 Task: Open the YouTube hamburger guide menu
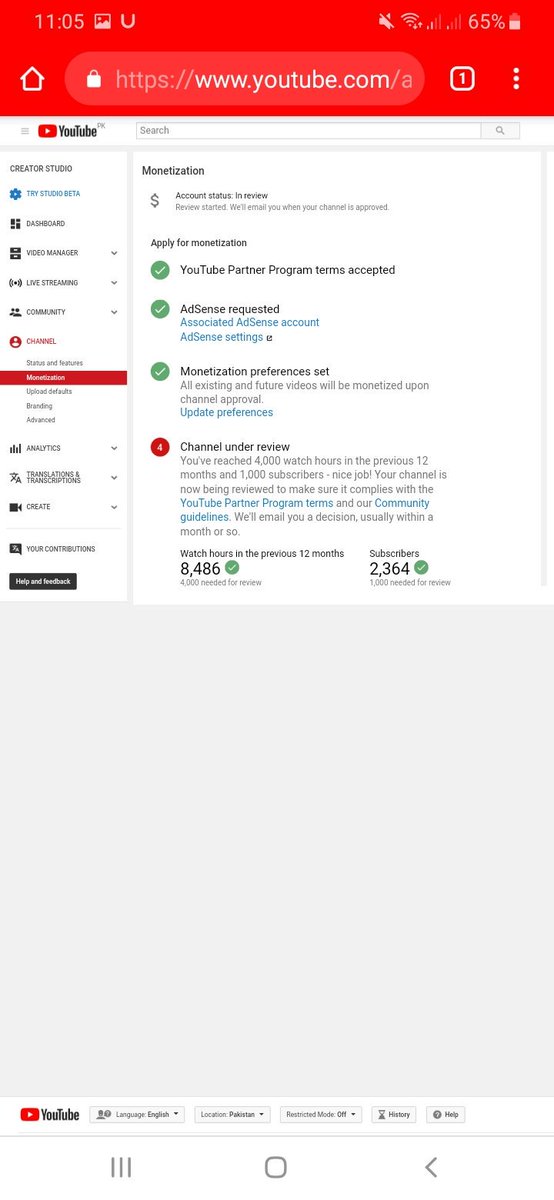25,131
